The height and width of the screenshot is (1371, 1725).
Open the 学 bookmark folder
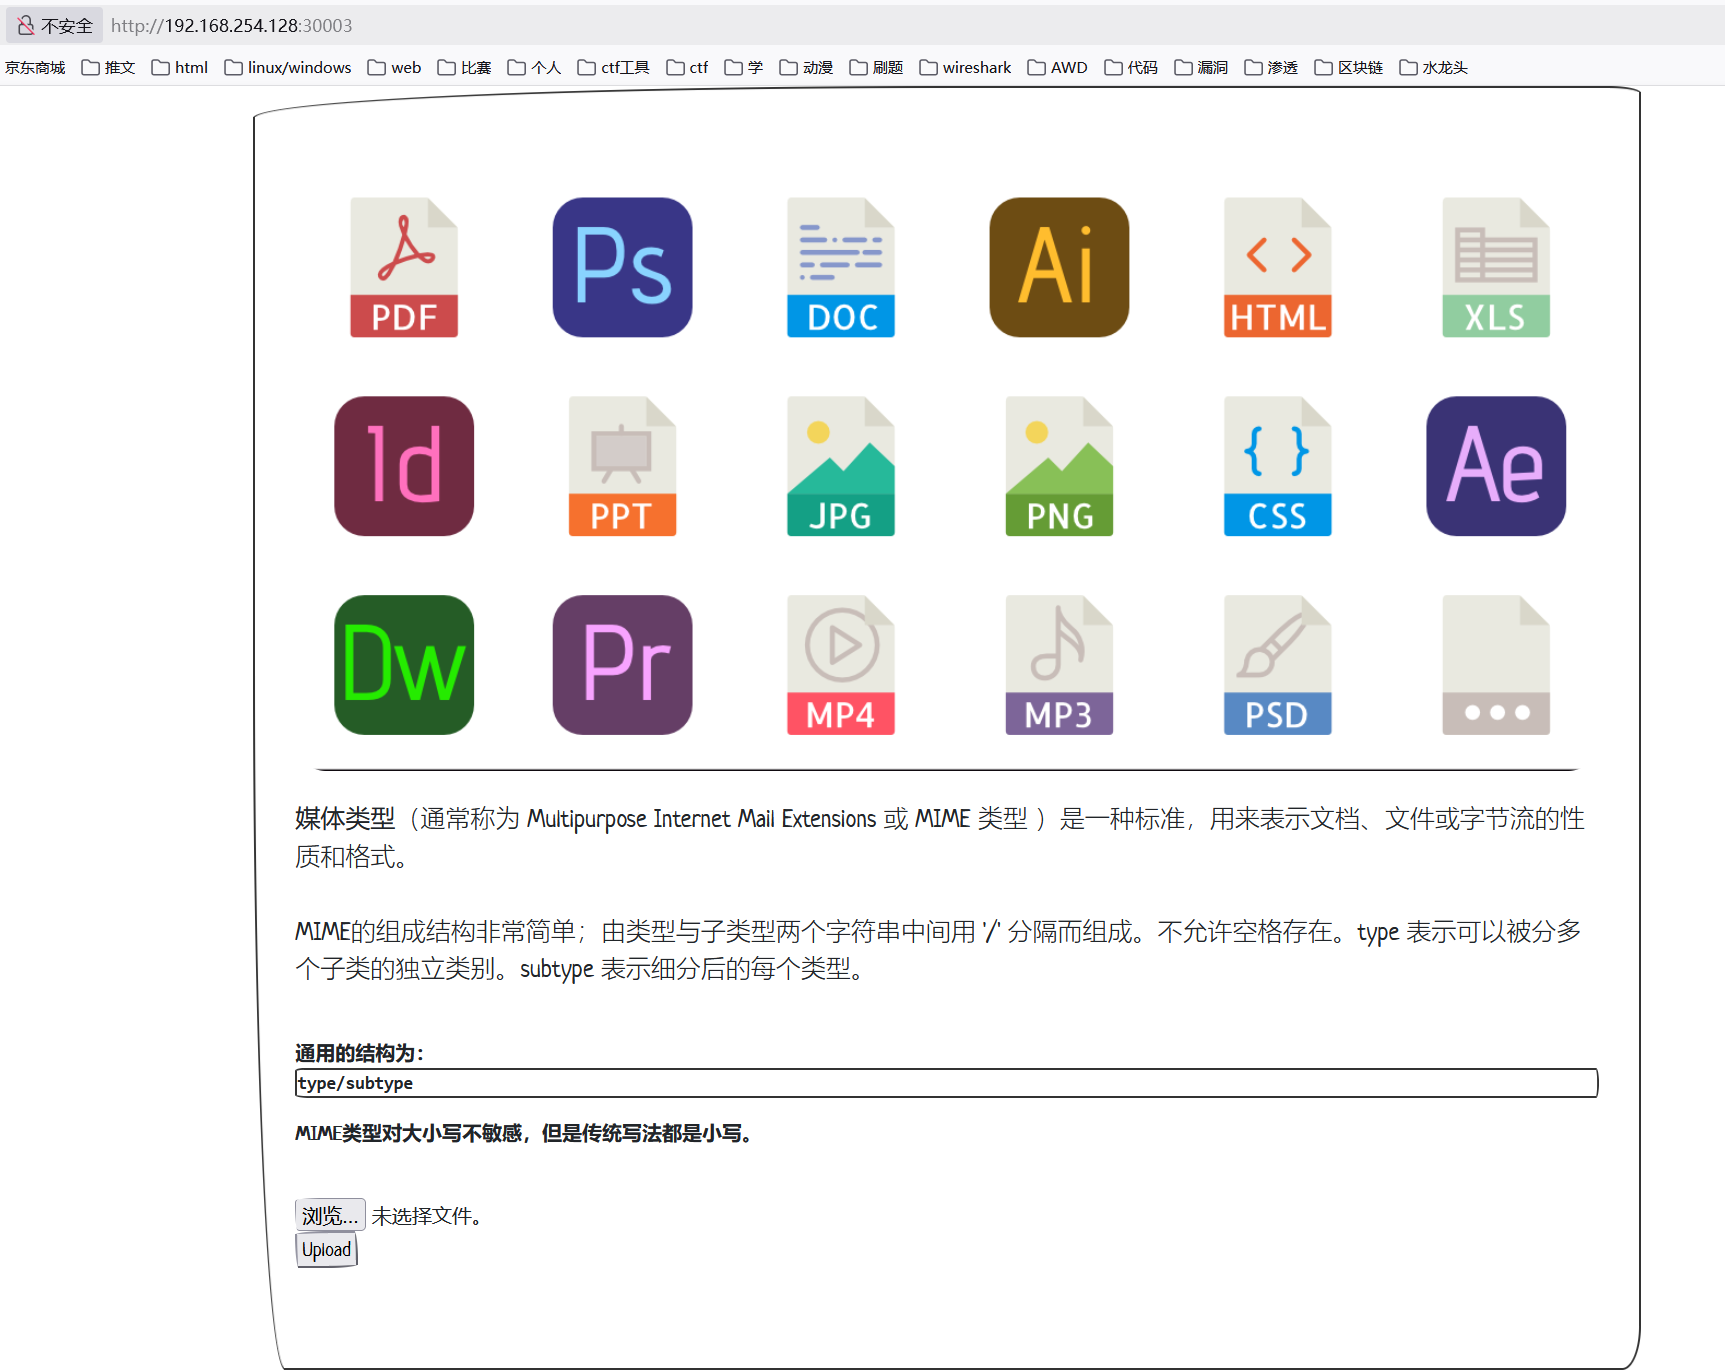[744, 67]
